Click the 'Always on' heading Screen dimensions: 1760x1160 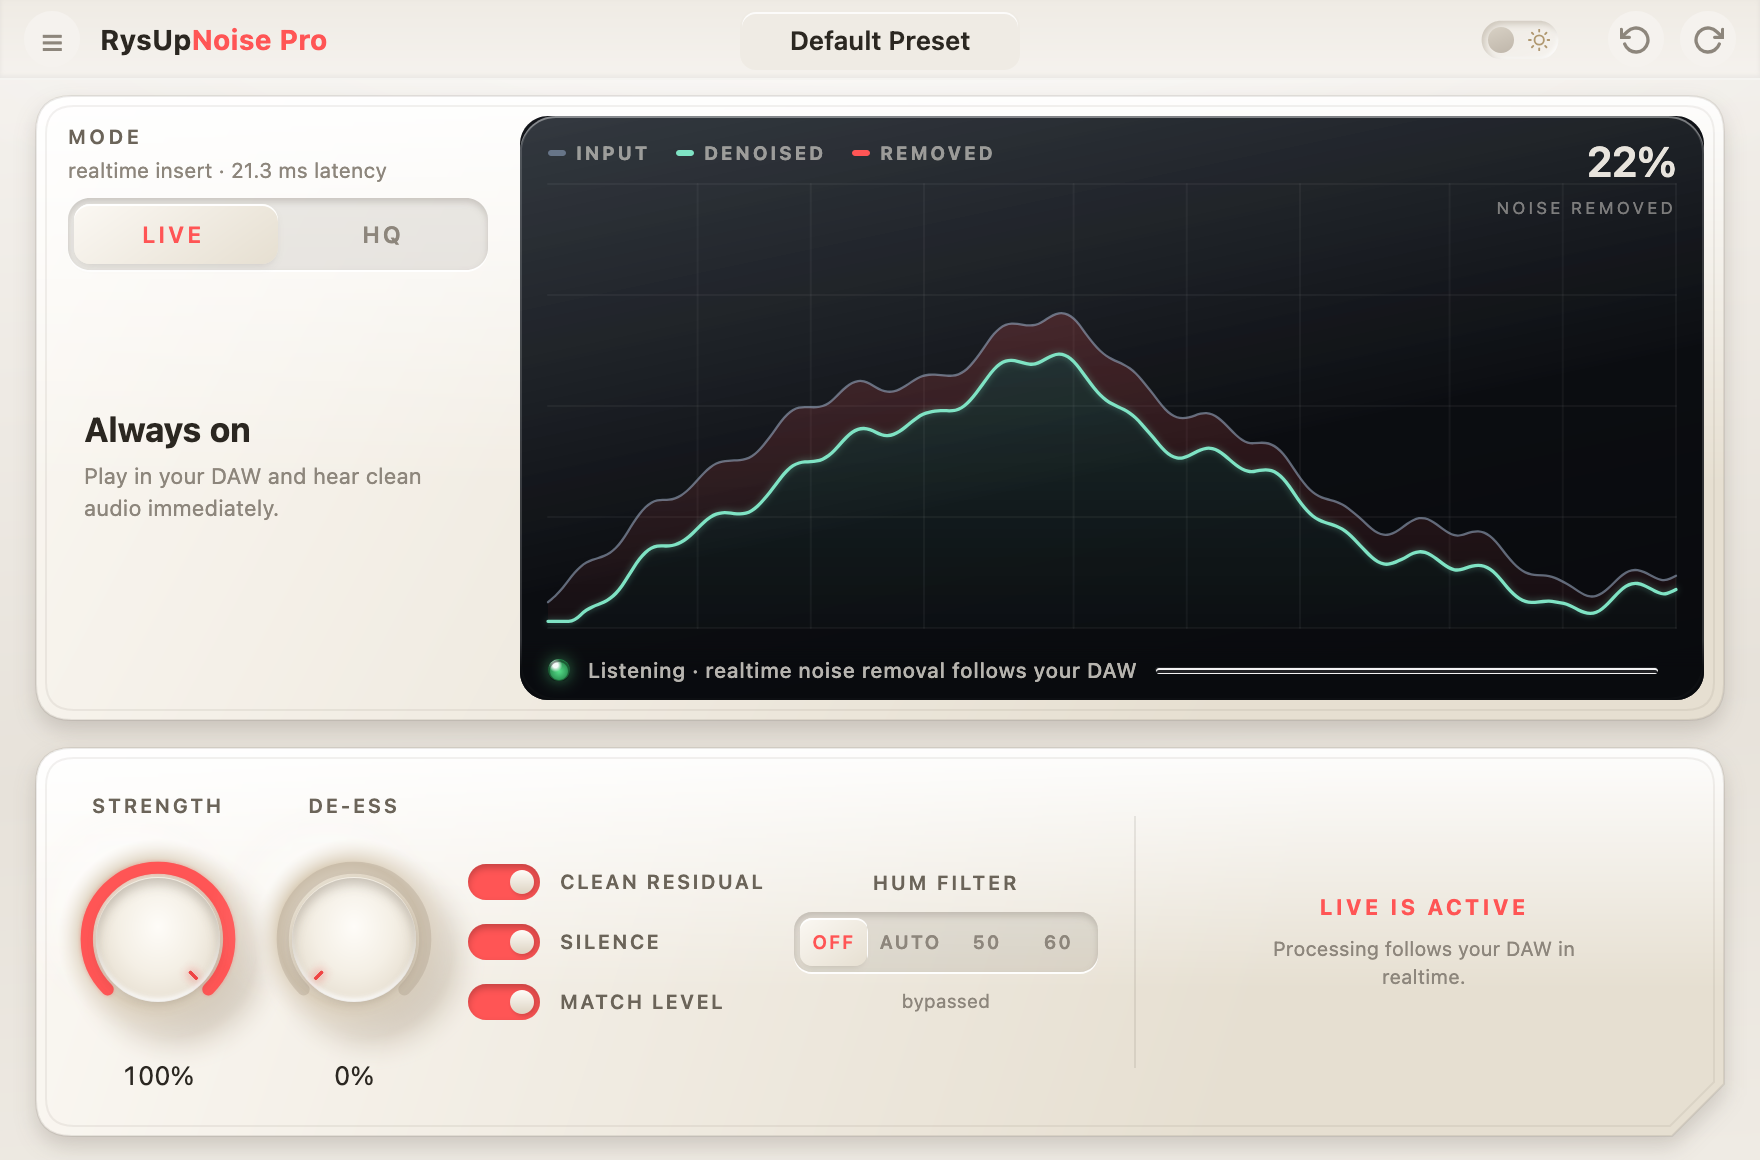coord(167,430)
